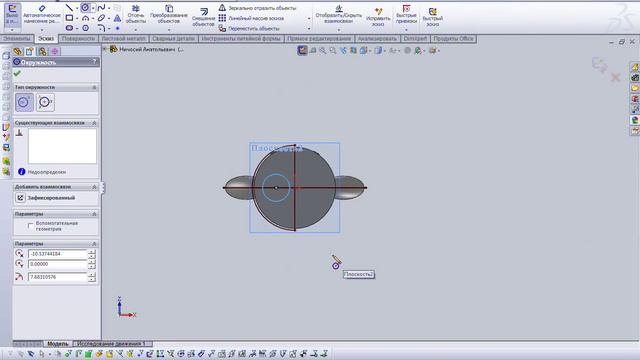
Task: Open help for the Circle property panel
Action: (x=94, y=62)
